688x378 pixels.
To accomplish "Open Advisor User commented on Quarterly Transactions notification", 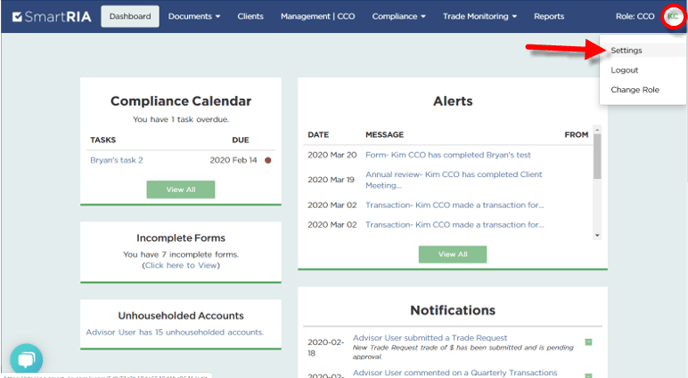I will click(455, 373).
